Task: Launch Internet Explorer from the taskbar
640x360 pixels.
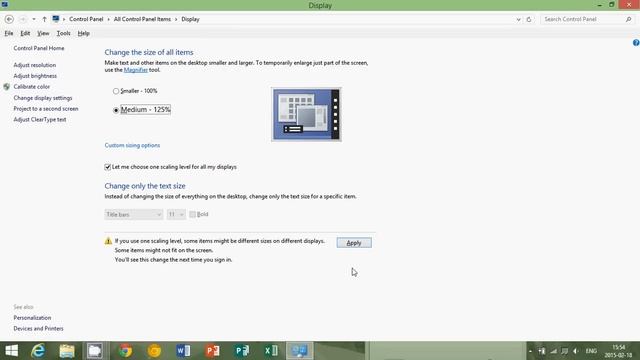Action: (x=38, y=351)
